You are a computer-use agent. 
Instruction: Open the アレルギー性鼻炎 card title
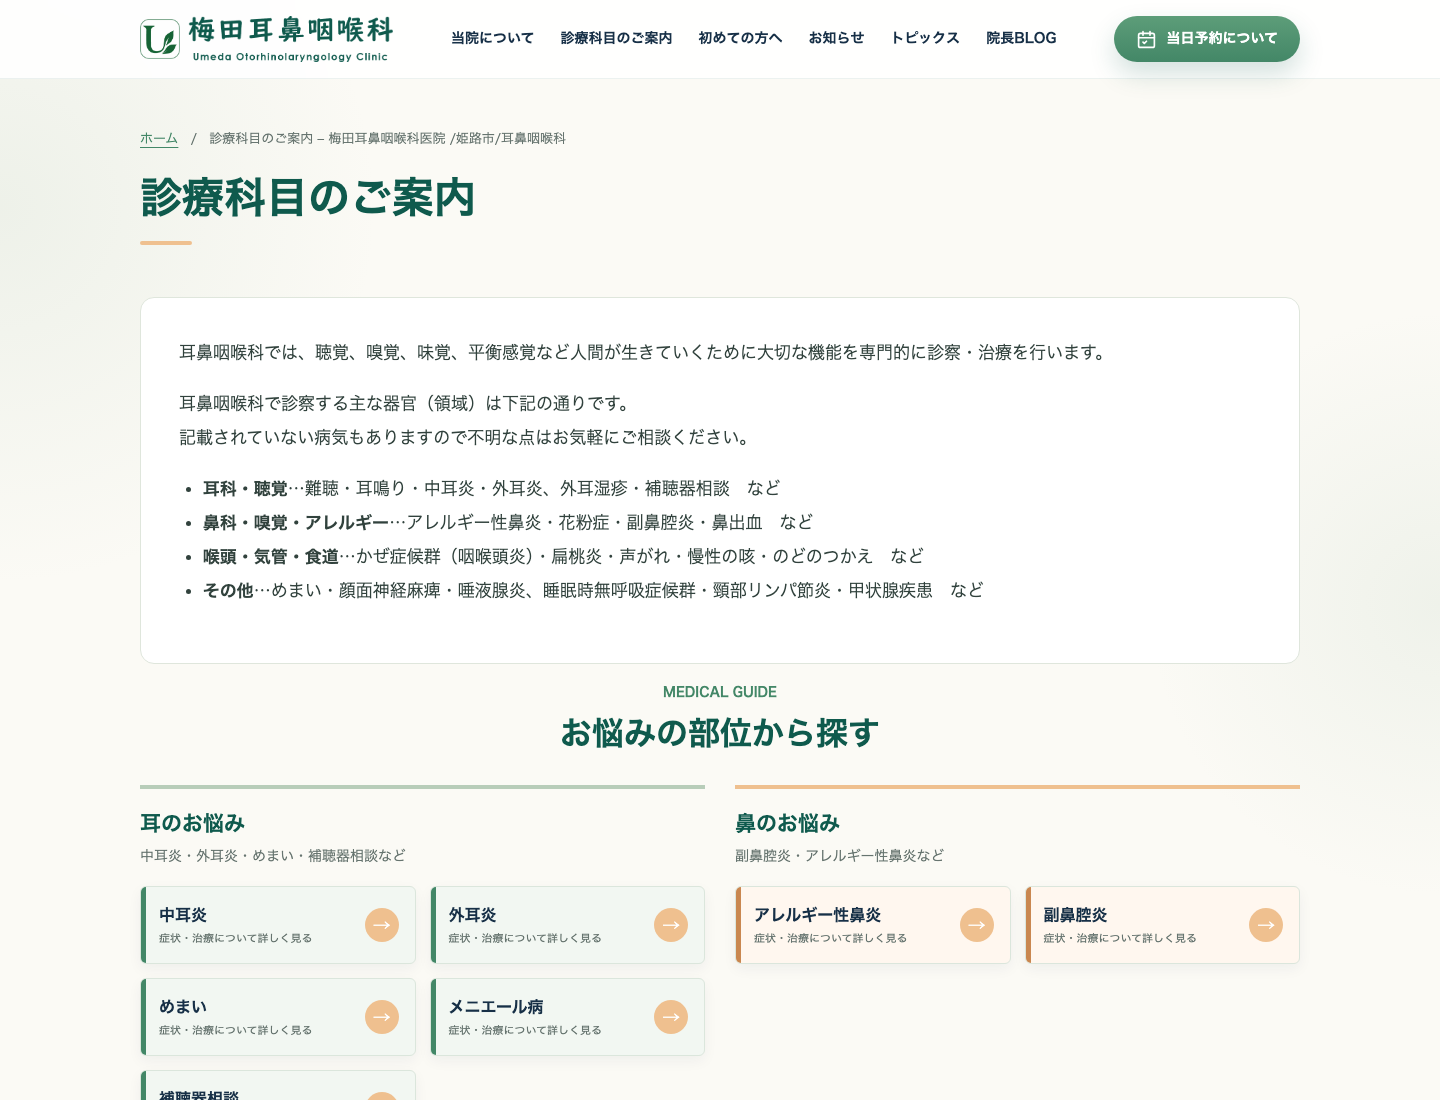pos(817,915)
